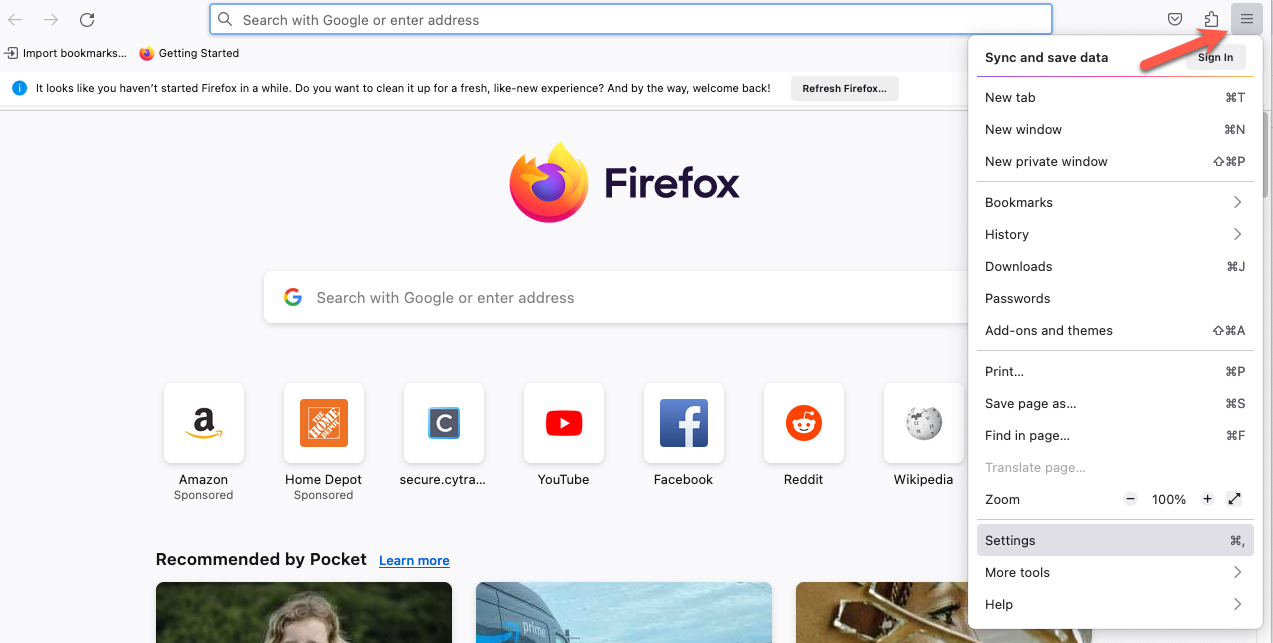Open the Facebook shortcut tile
1273x643 pixels.
pyautogui.click(x=684, y=423)
